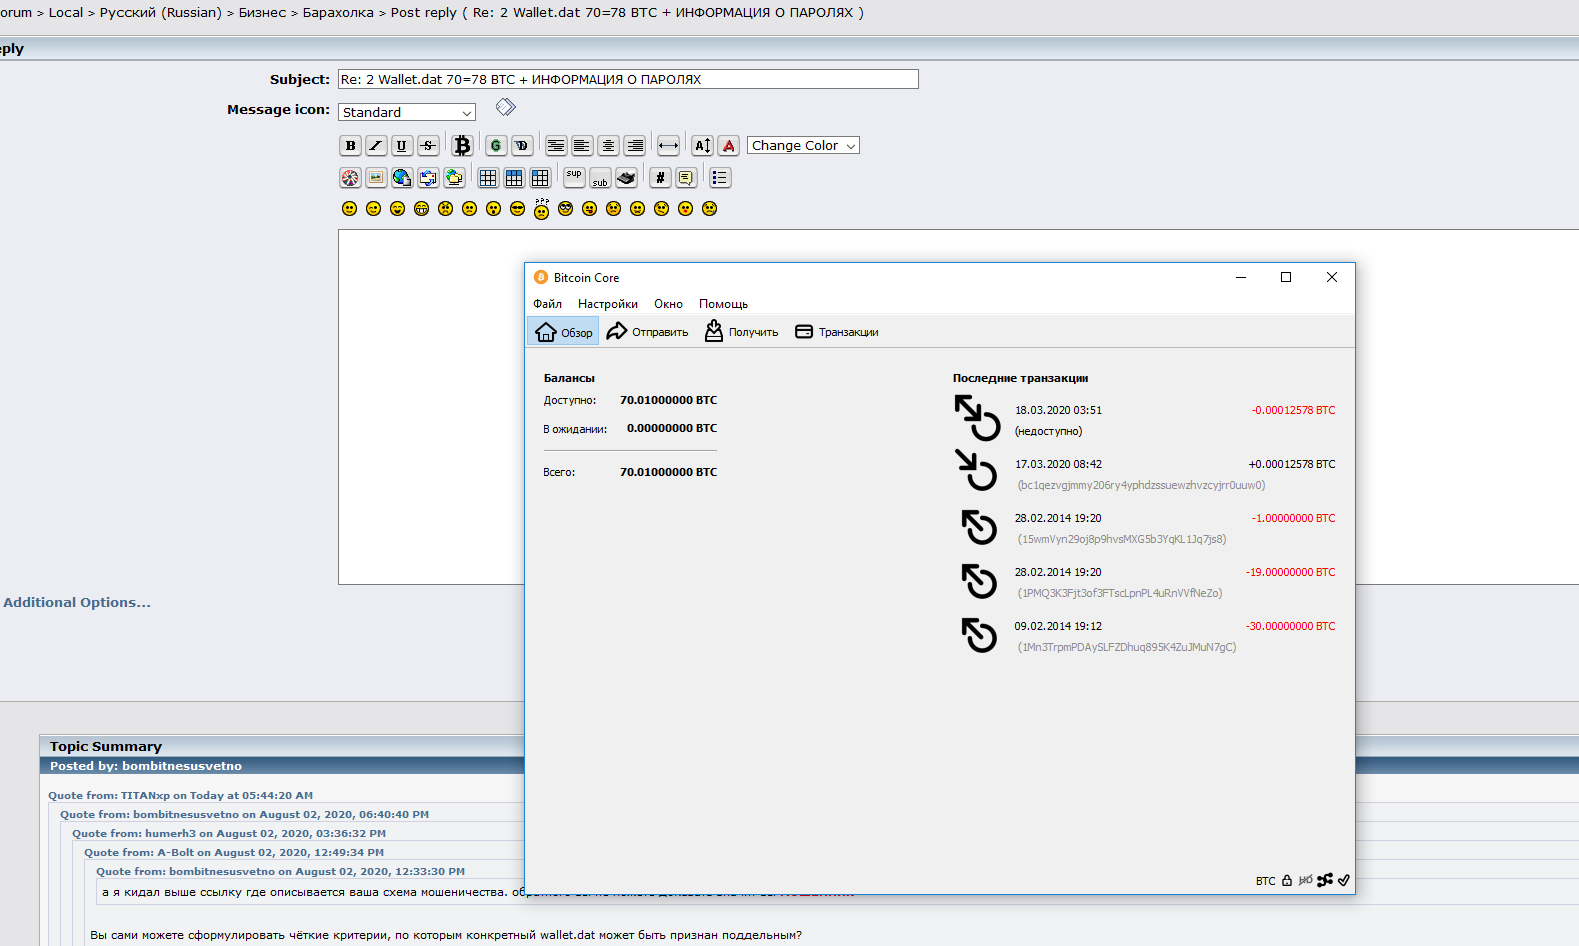
Task: Click the red font face button
Action: point(729,146)
